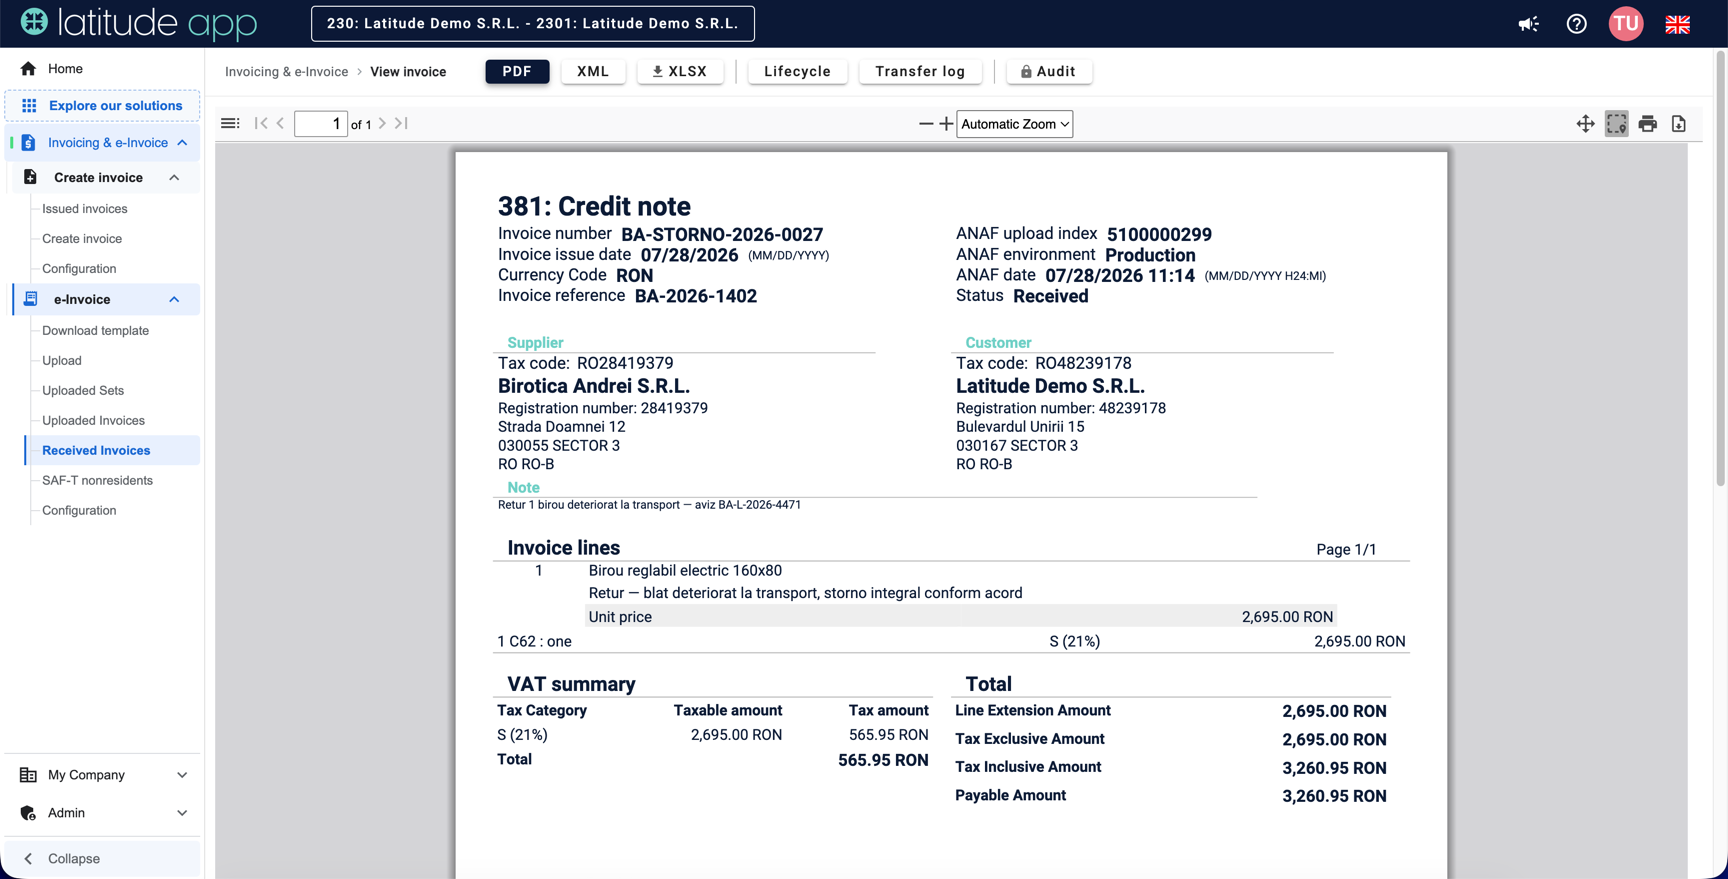Click the ANAF environment value Production

(1150, 255)
